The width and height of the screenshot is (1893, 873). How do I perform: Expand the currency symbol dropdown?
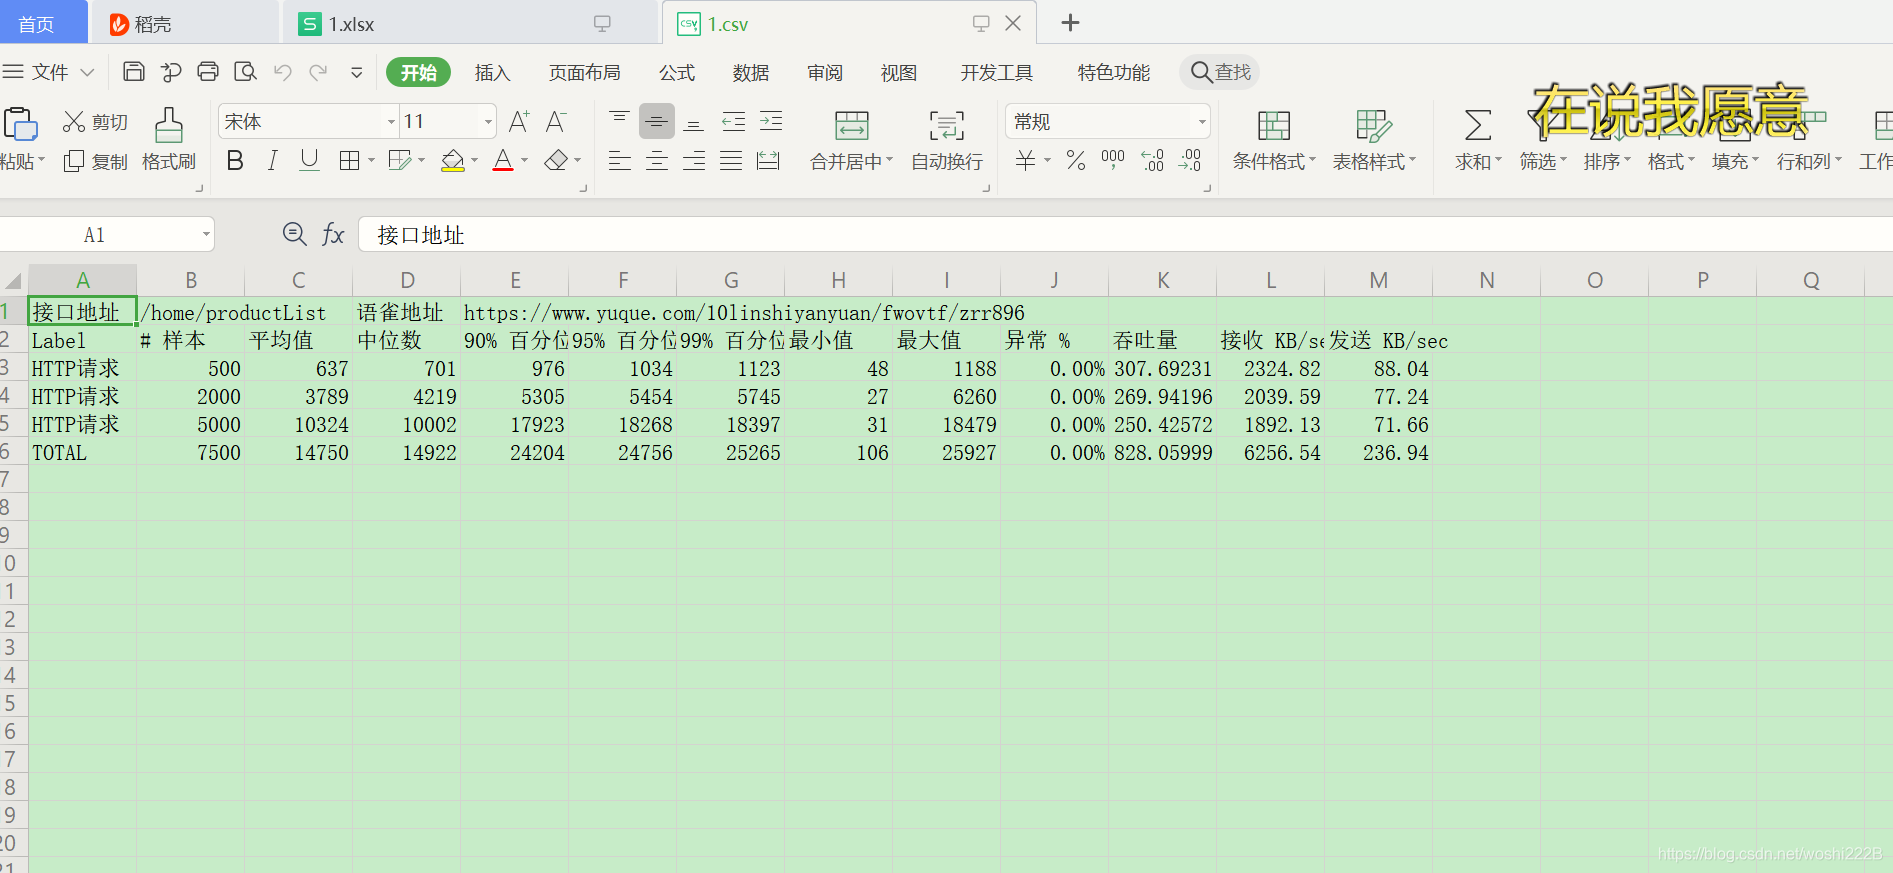click(x=1047, y=160)
